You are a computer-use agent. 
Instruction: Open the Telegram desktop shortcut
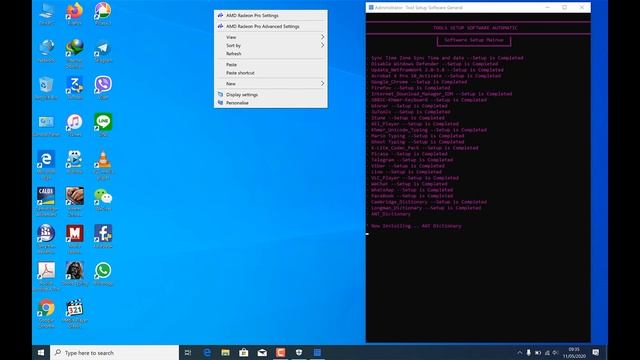click(x=103, y=51)
